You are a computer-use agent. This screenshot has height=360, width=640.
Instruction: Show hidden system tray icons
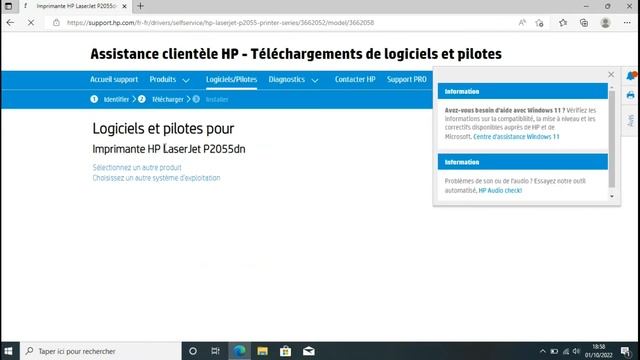[x=542, y=351]
